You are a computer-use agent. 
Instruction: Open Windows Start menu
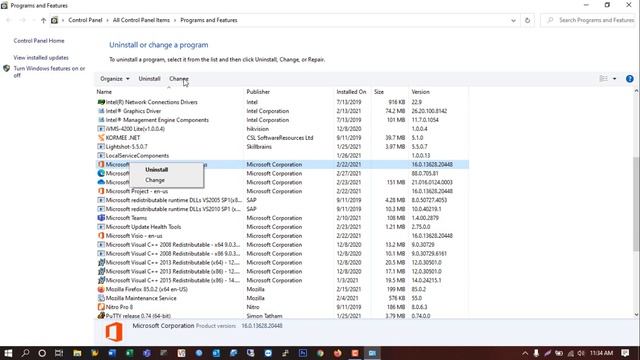[8, 353]
